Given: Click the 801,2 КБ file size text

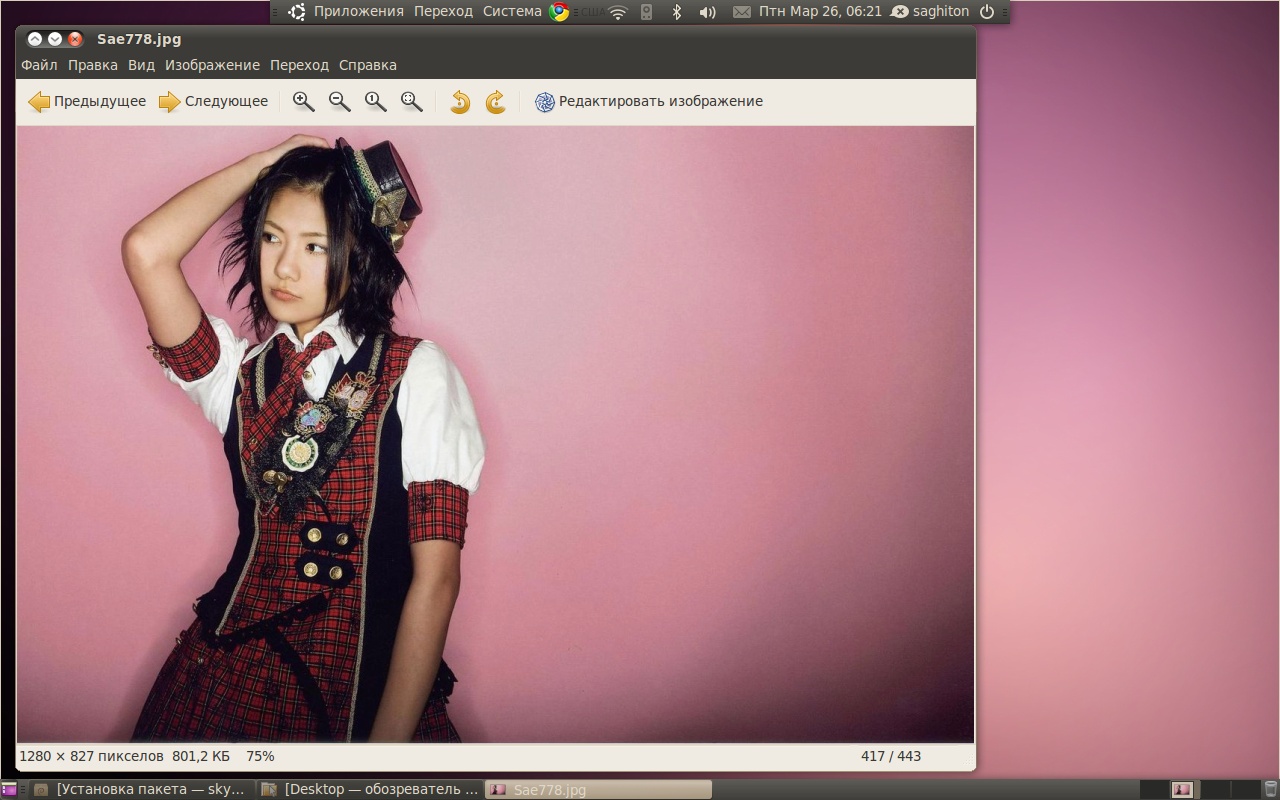Looking at the screenshot, I should 201,756.
